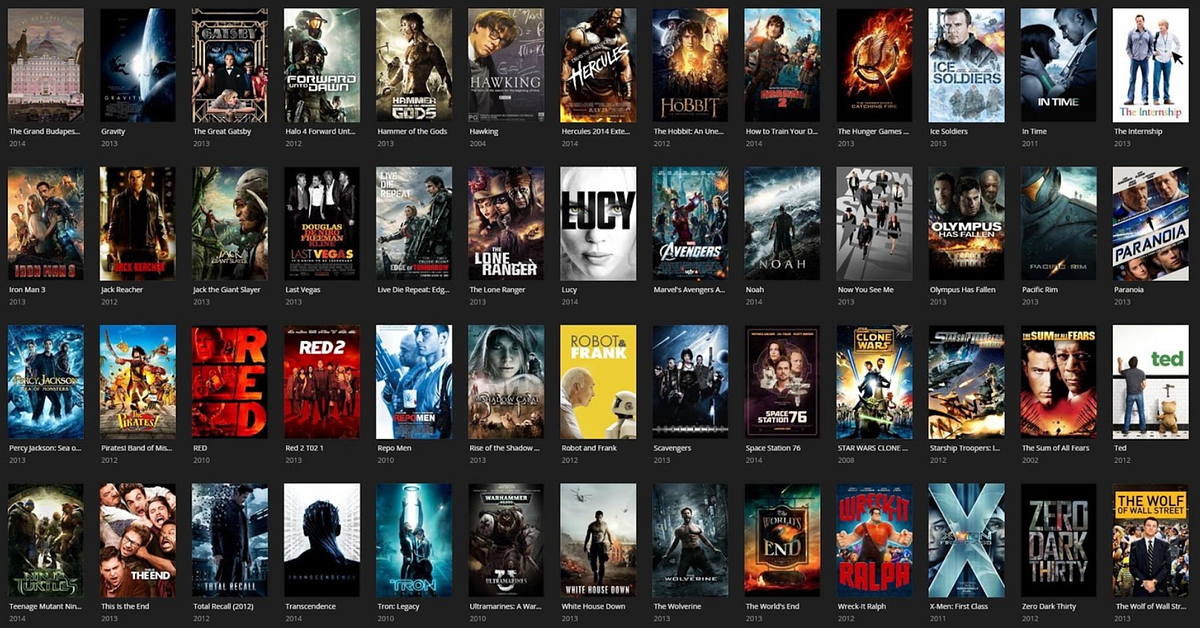This screenshot has width=1200, height=628.
Task: Click the 'Lucy' title text
Action: (x=570, y=290)
